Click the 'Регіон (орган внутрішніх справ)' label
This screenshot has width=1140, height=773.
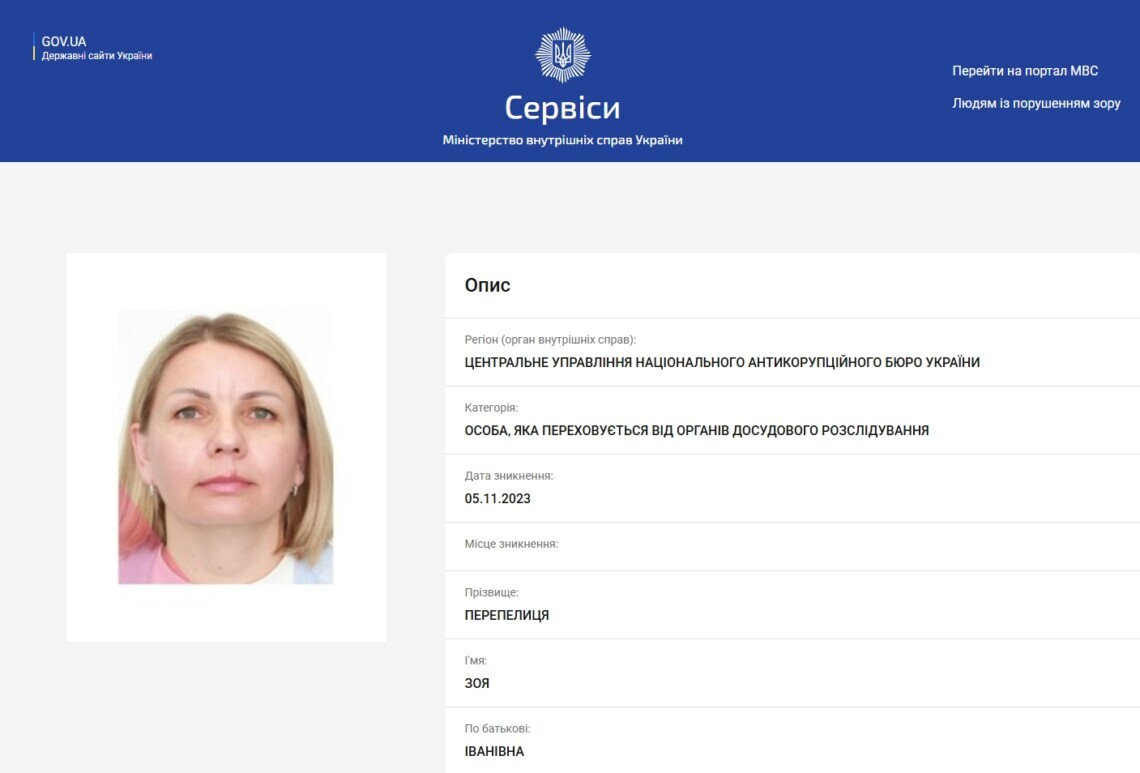click(x=550, y=340)
